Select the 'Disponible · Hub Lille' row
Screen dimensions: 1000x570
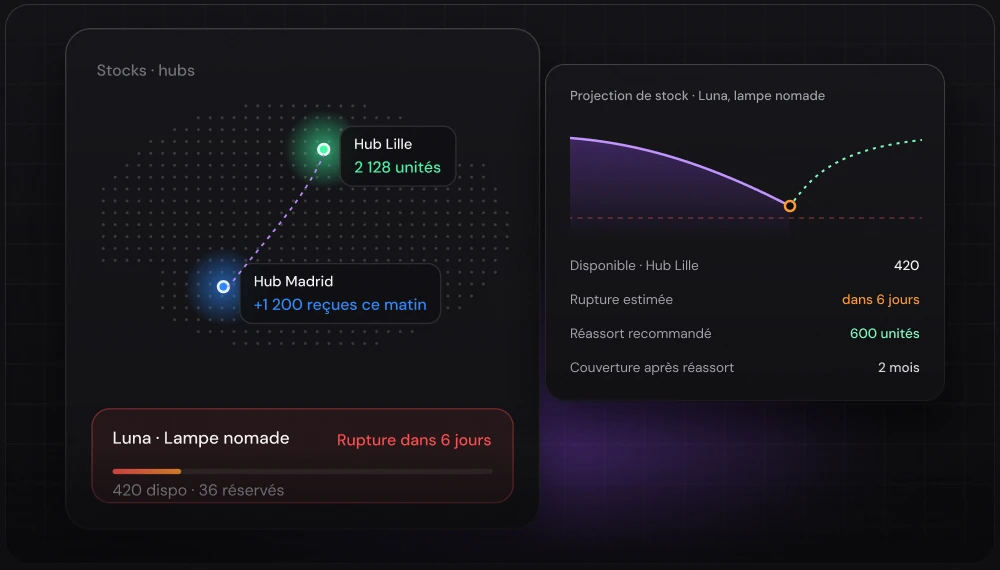(x=744, y=265)
